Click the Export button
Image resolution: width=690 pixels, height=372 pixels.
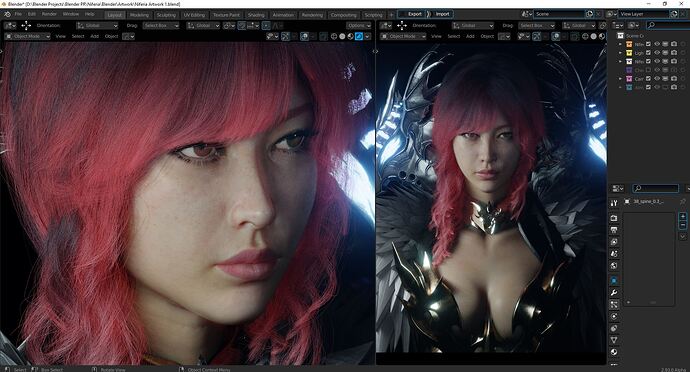(x=411, y=14)
